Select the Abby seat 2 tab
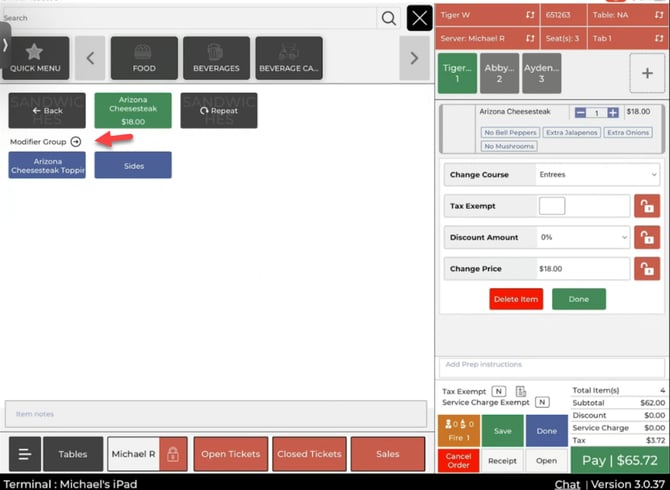This screenshot has width=670, height=490. (499, 73)
